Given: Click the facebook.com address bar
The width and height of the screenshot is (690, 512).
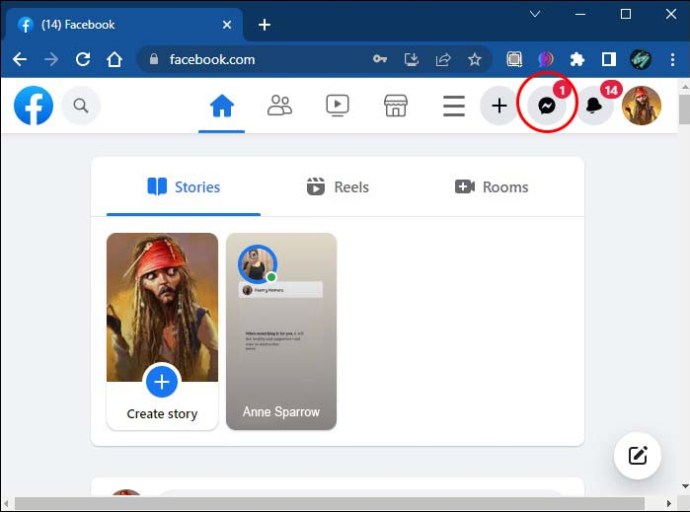Looking at the screenshot, I should click(x=260, y=59).
